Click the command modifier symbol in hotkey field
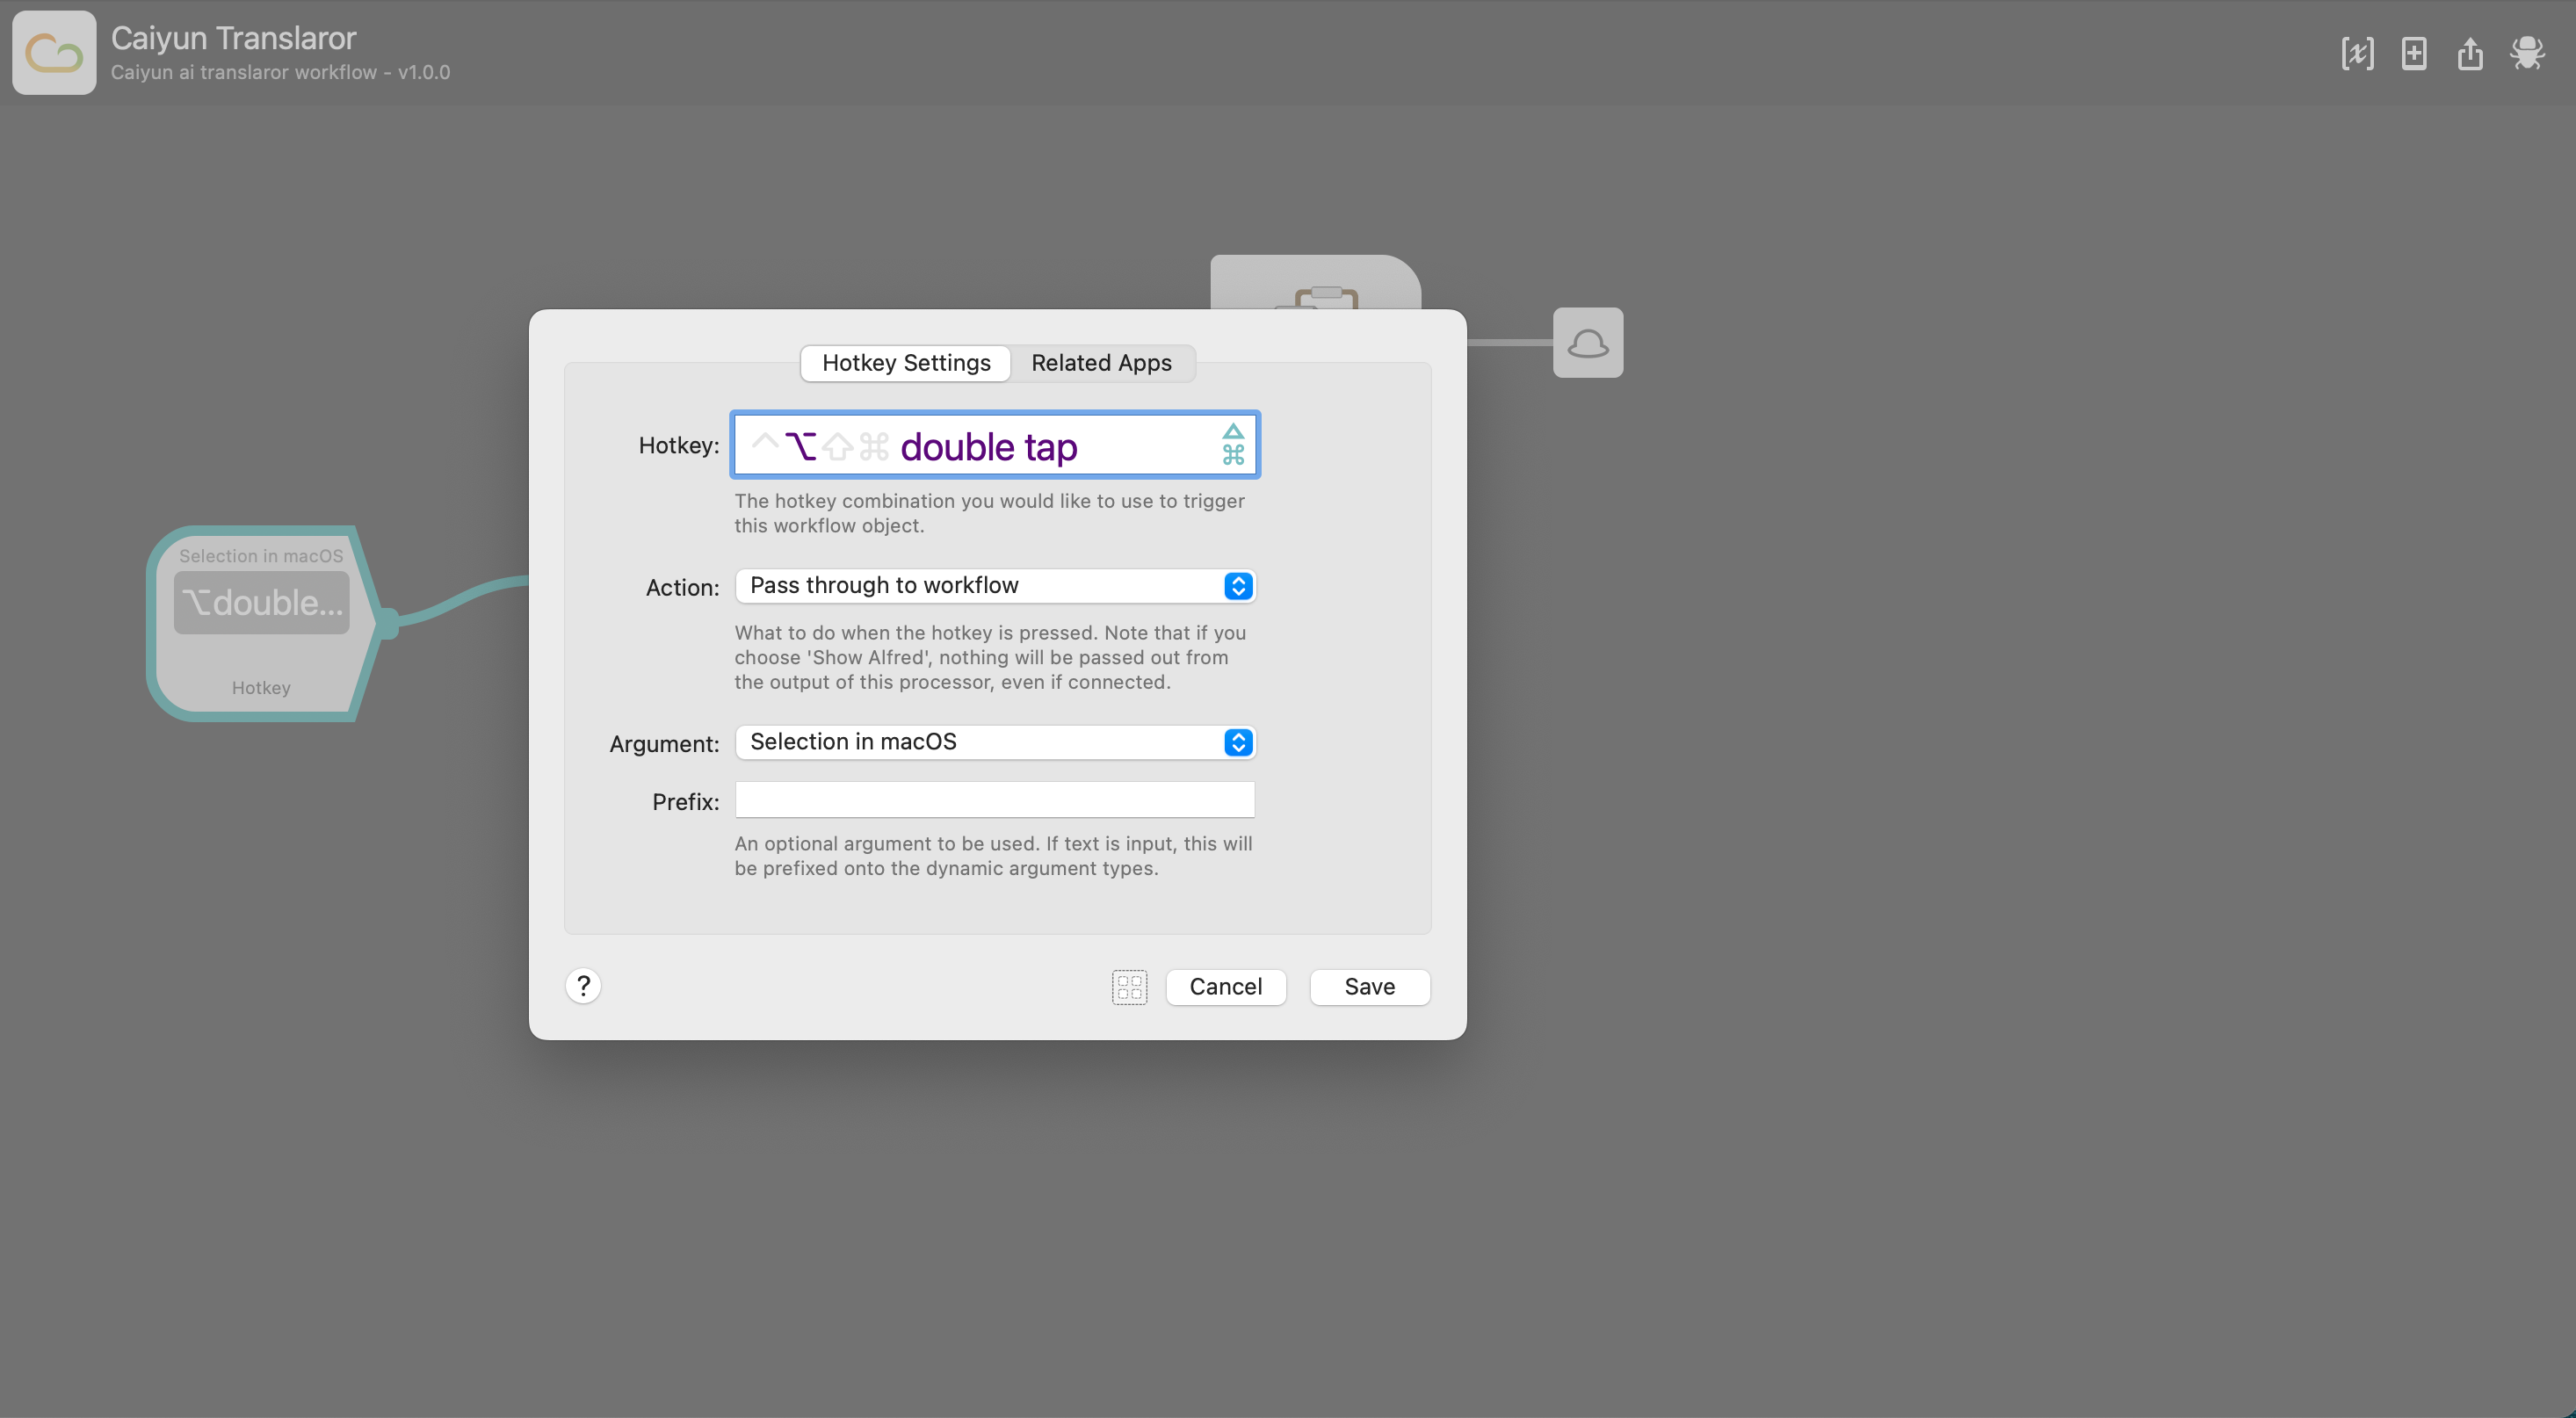The height and width of the screenshot is (1418, 2576). [x=874, y=446]
